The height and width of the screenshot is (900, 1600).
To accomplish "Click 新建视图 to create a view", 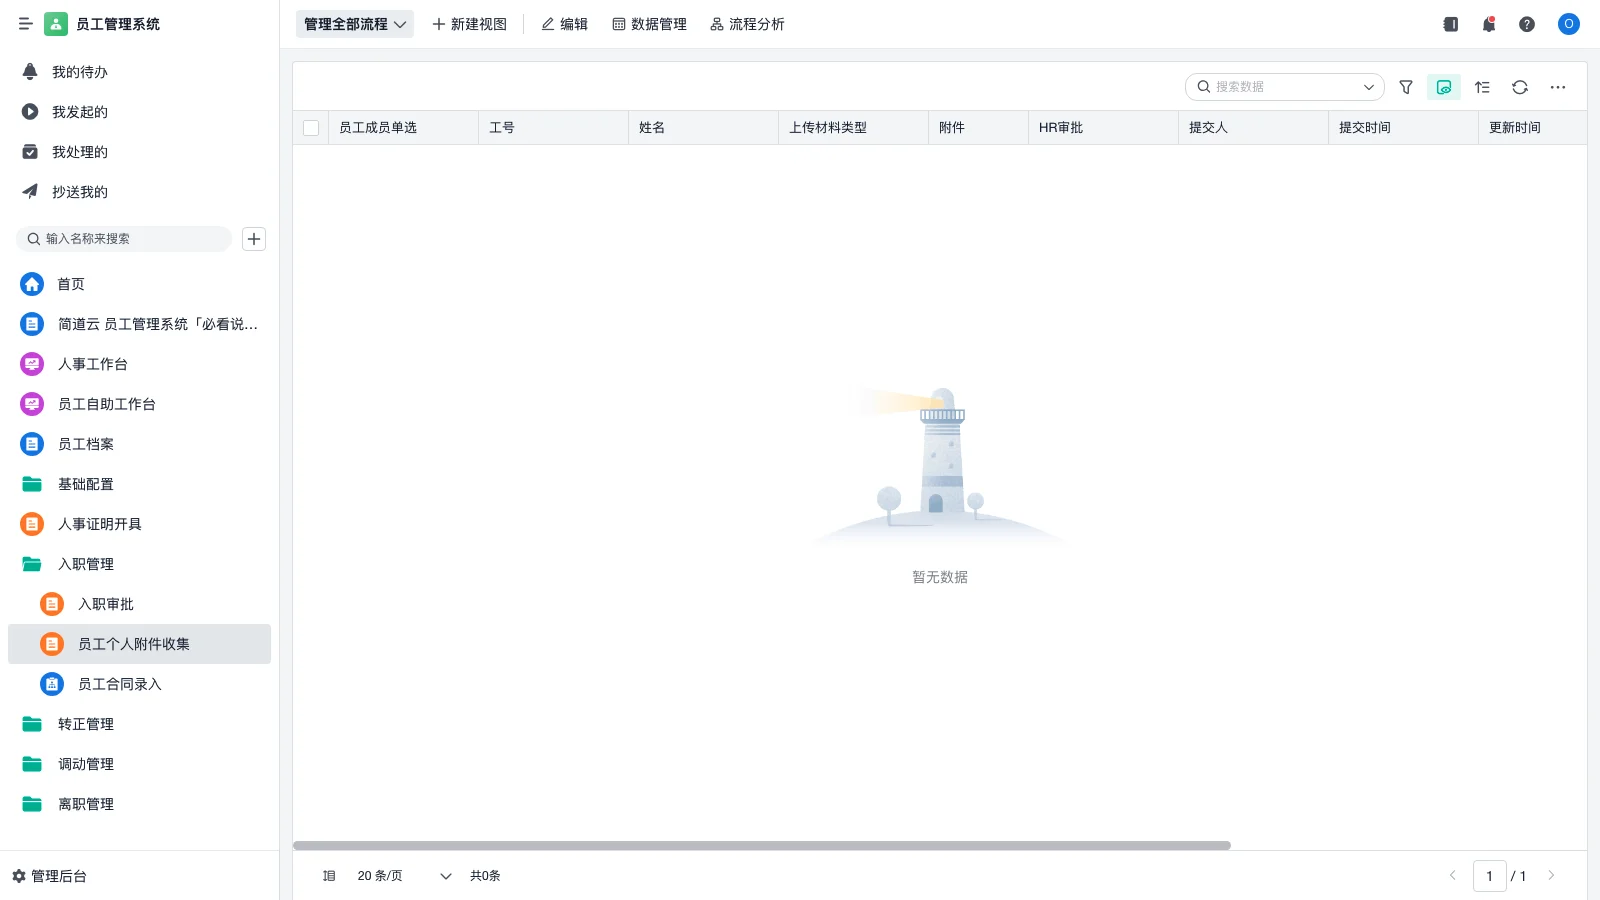I will [469, 24].
